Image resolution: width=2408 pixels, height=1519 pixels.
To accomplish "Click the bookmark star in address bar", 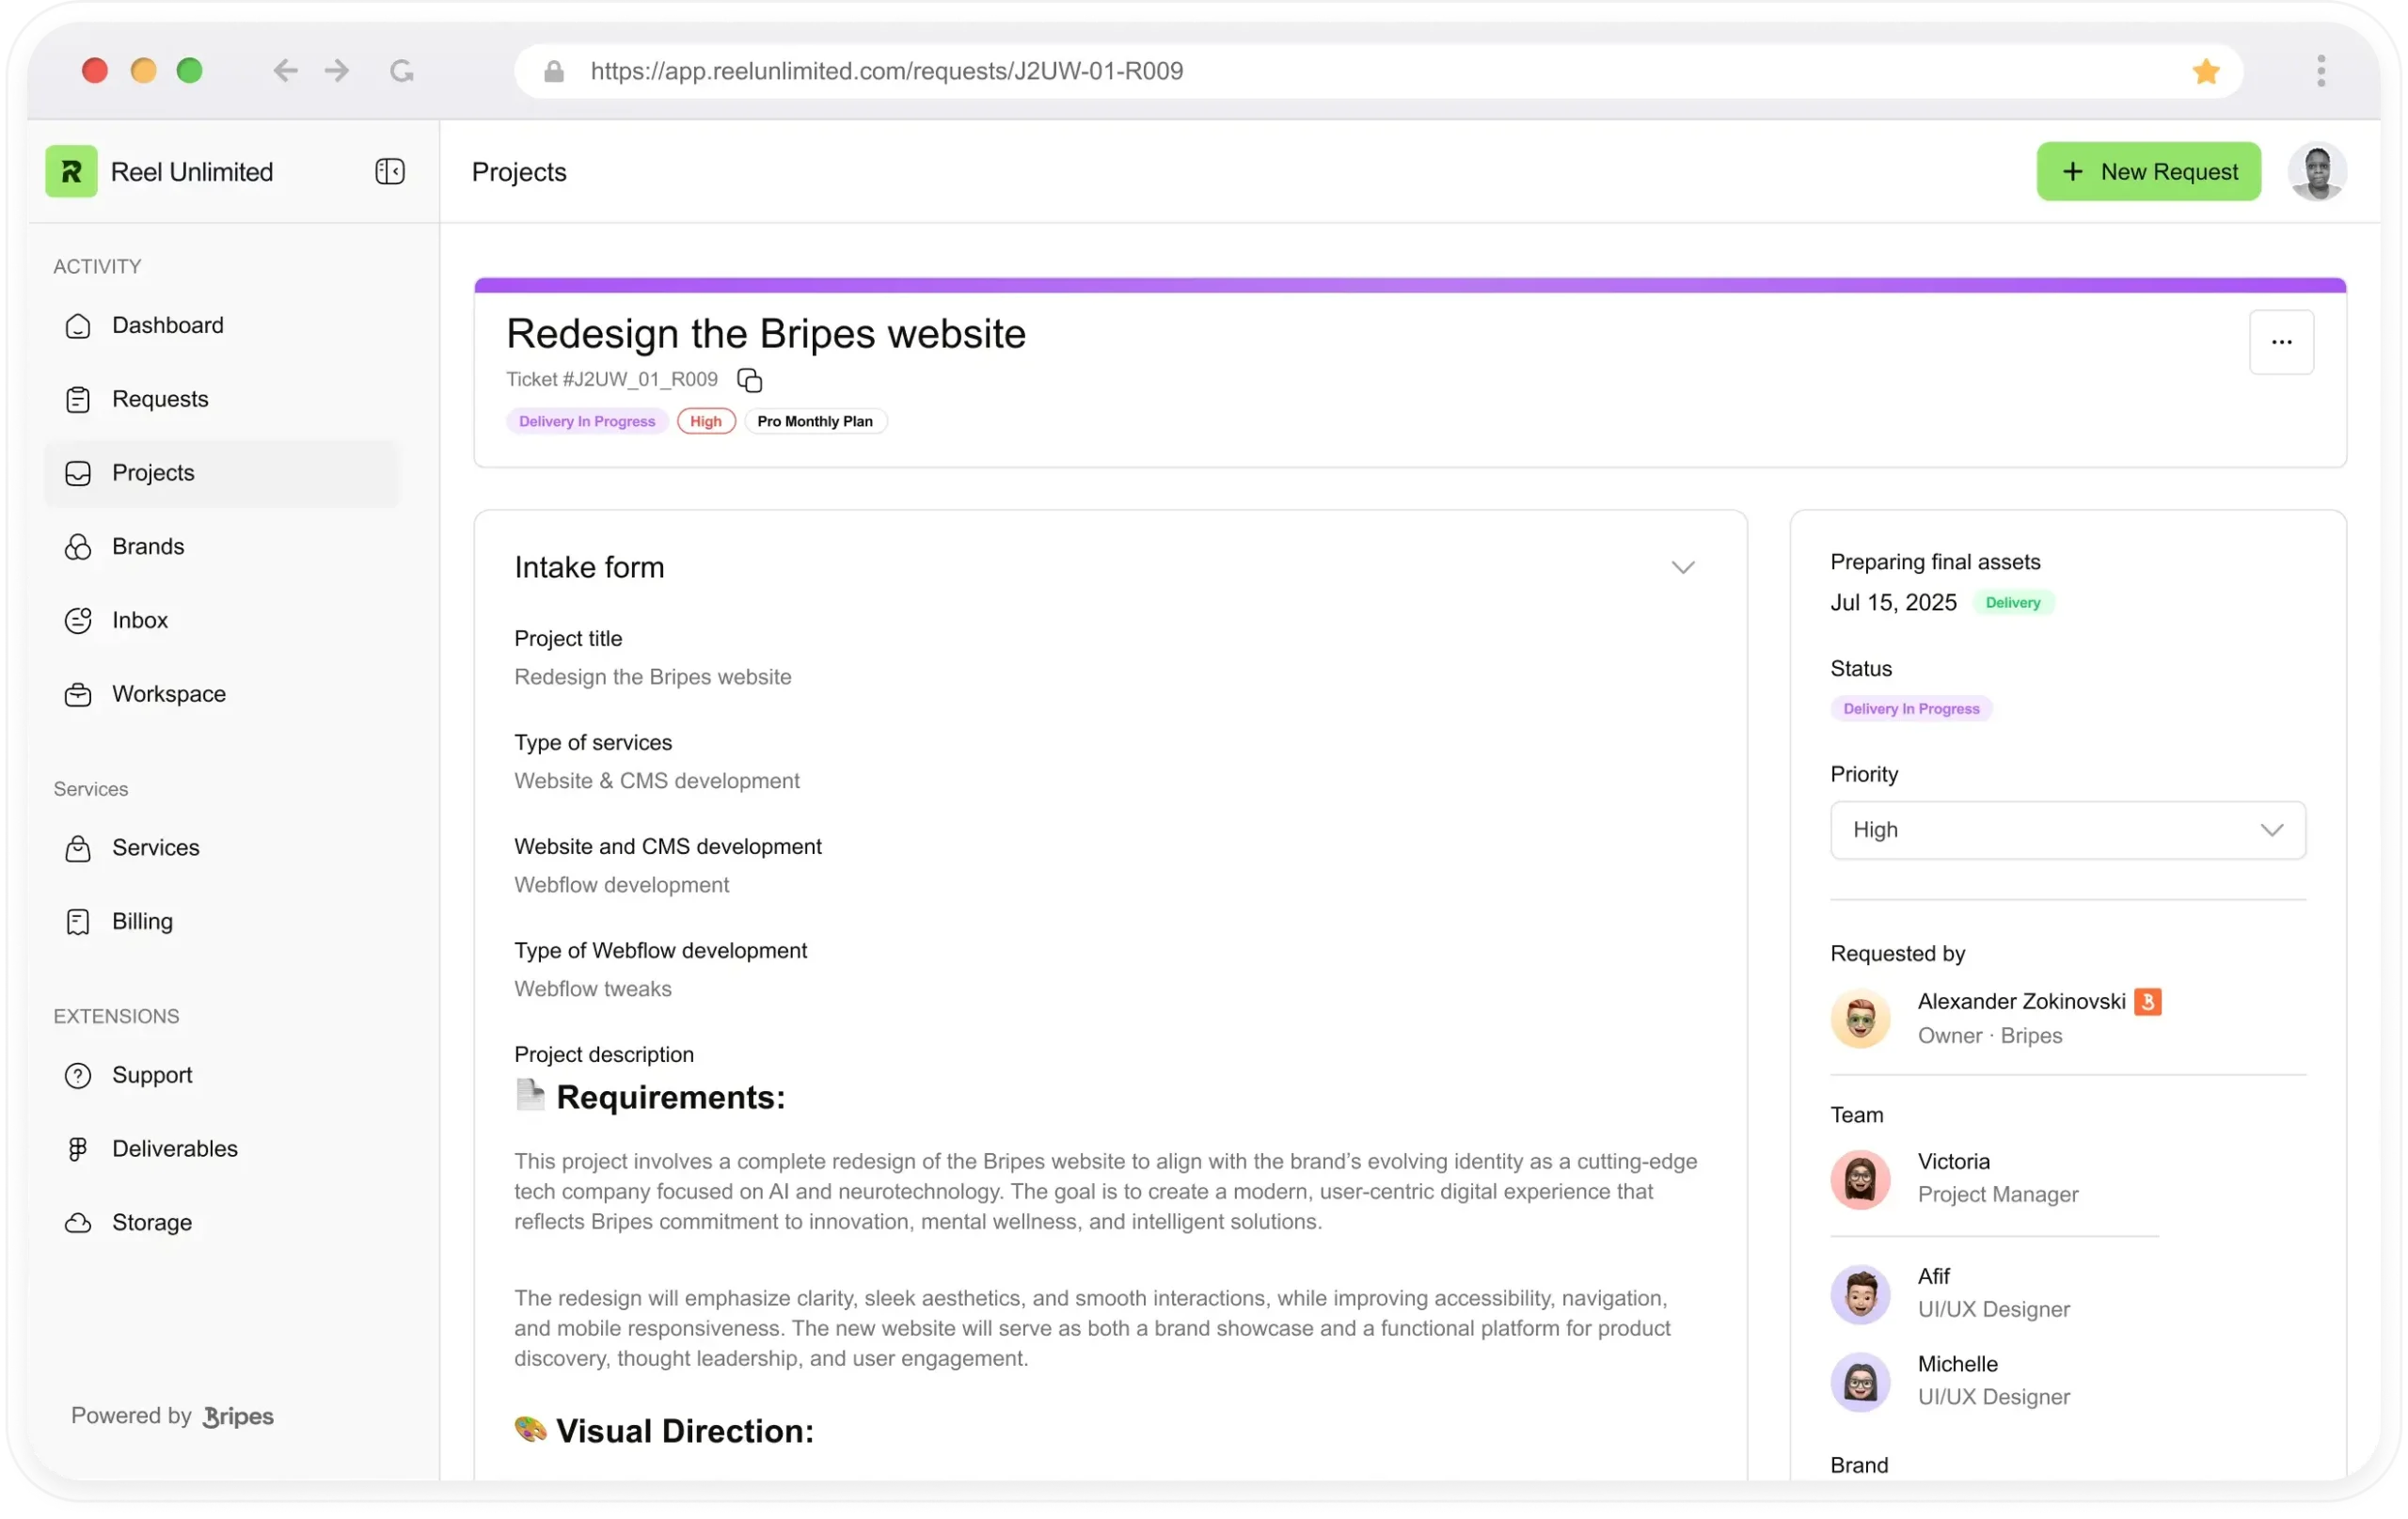I will coord(2206,71).
